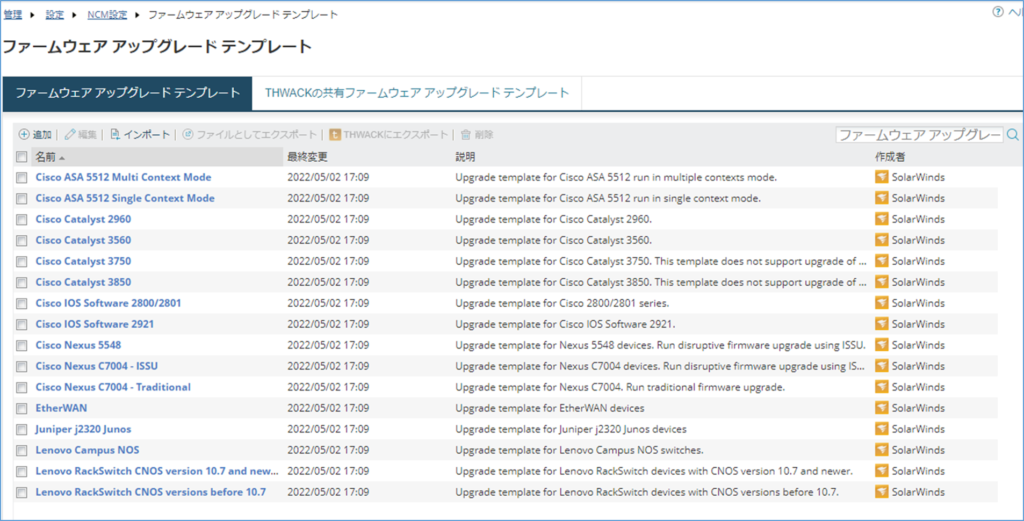Click SolarWinds icon in Cisco Catalyst 2960 row
The width and height of the screenshot is (1024, 521).
[x=882, y=219]
